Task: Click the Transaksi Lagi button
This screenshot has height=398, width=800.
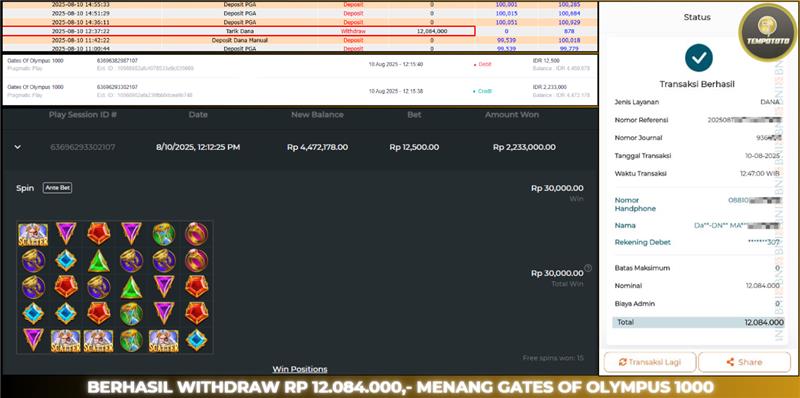Action: pos(649,362)
